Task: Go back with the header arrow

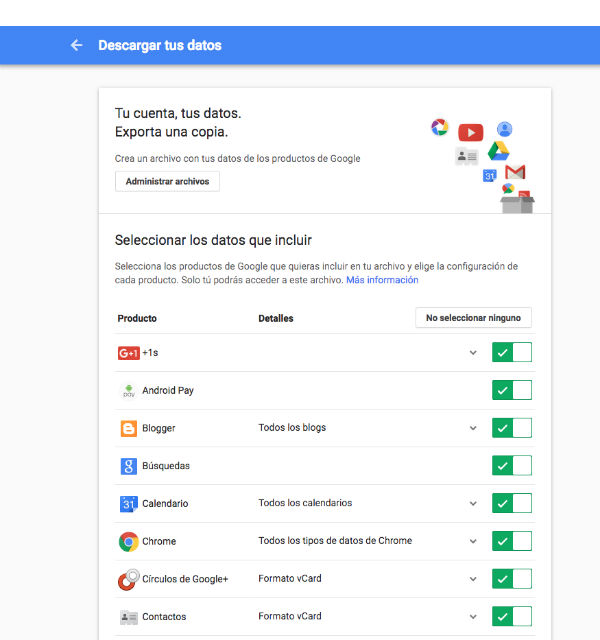Action: [76, 45]
